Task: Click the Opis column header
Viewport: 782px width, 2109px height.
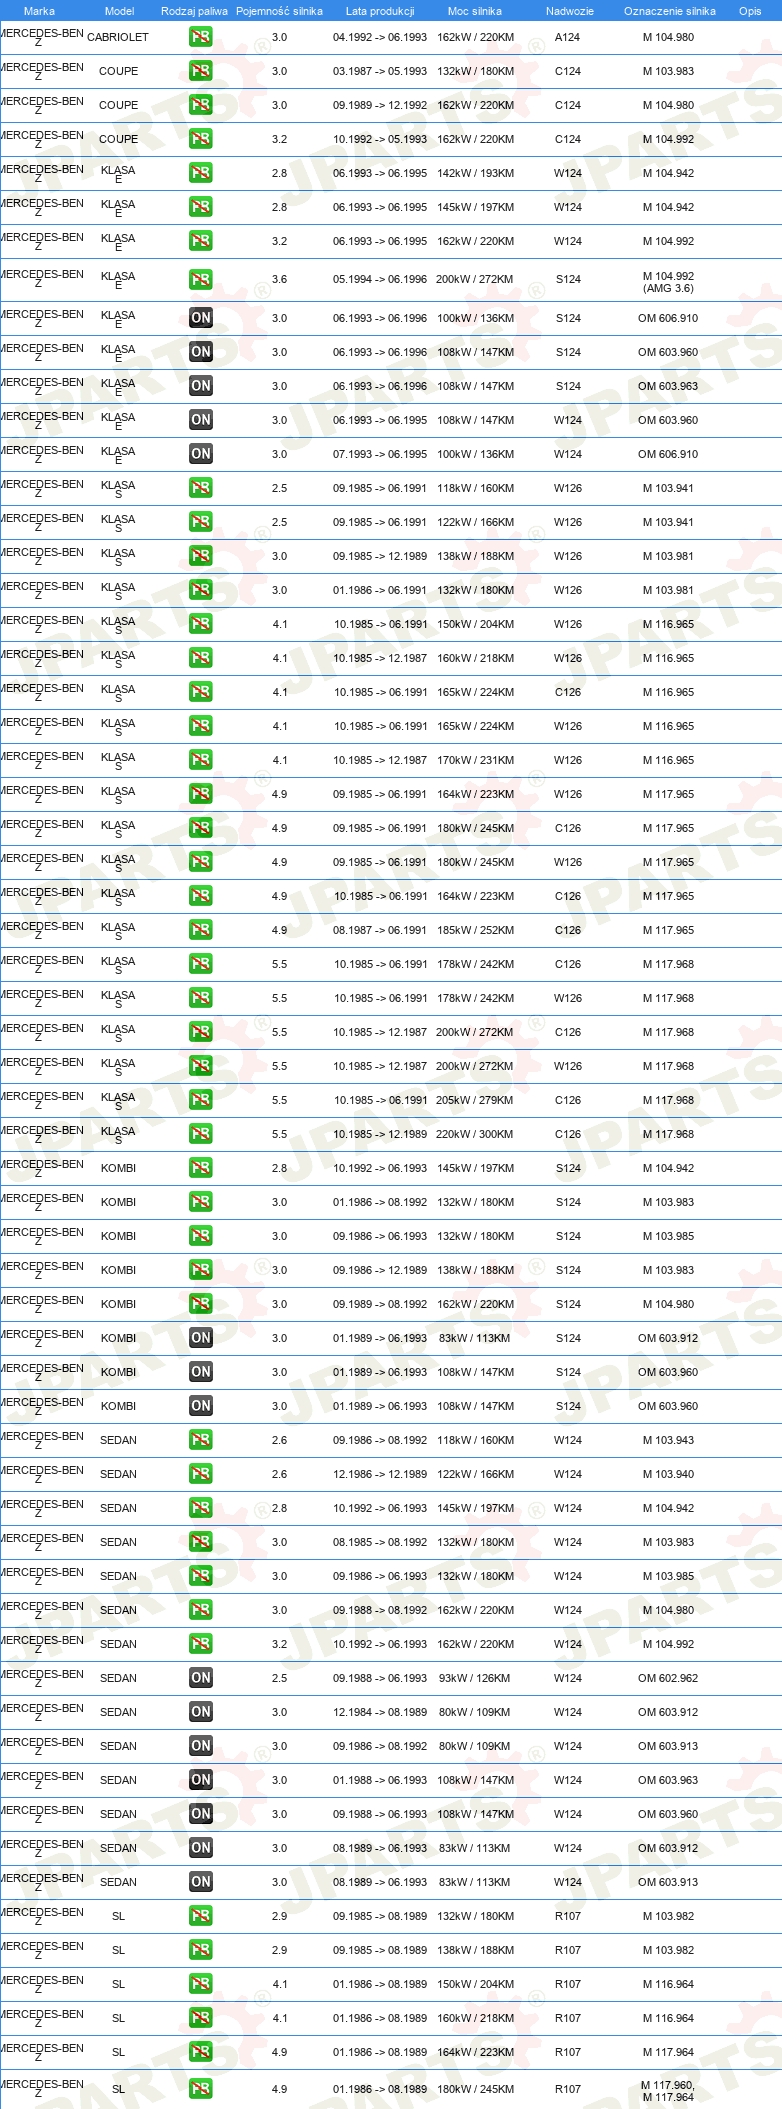Action: click(750, 11)
